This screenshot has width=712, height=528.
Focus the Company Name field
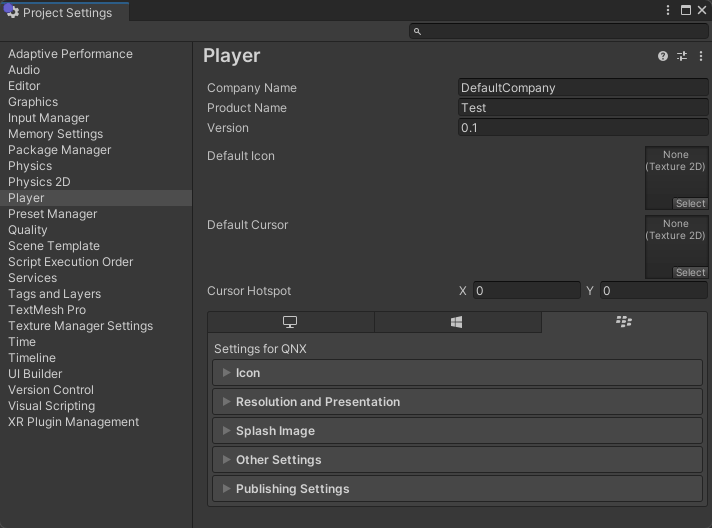pyautogui.click(x=583, y=88)
